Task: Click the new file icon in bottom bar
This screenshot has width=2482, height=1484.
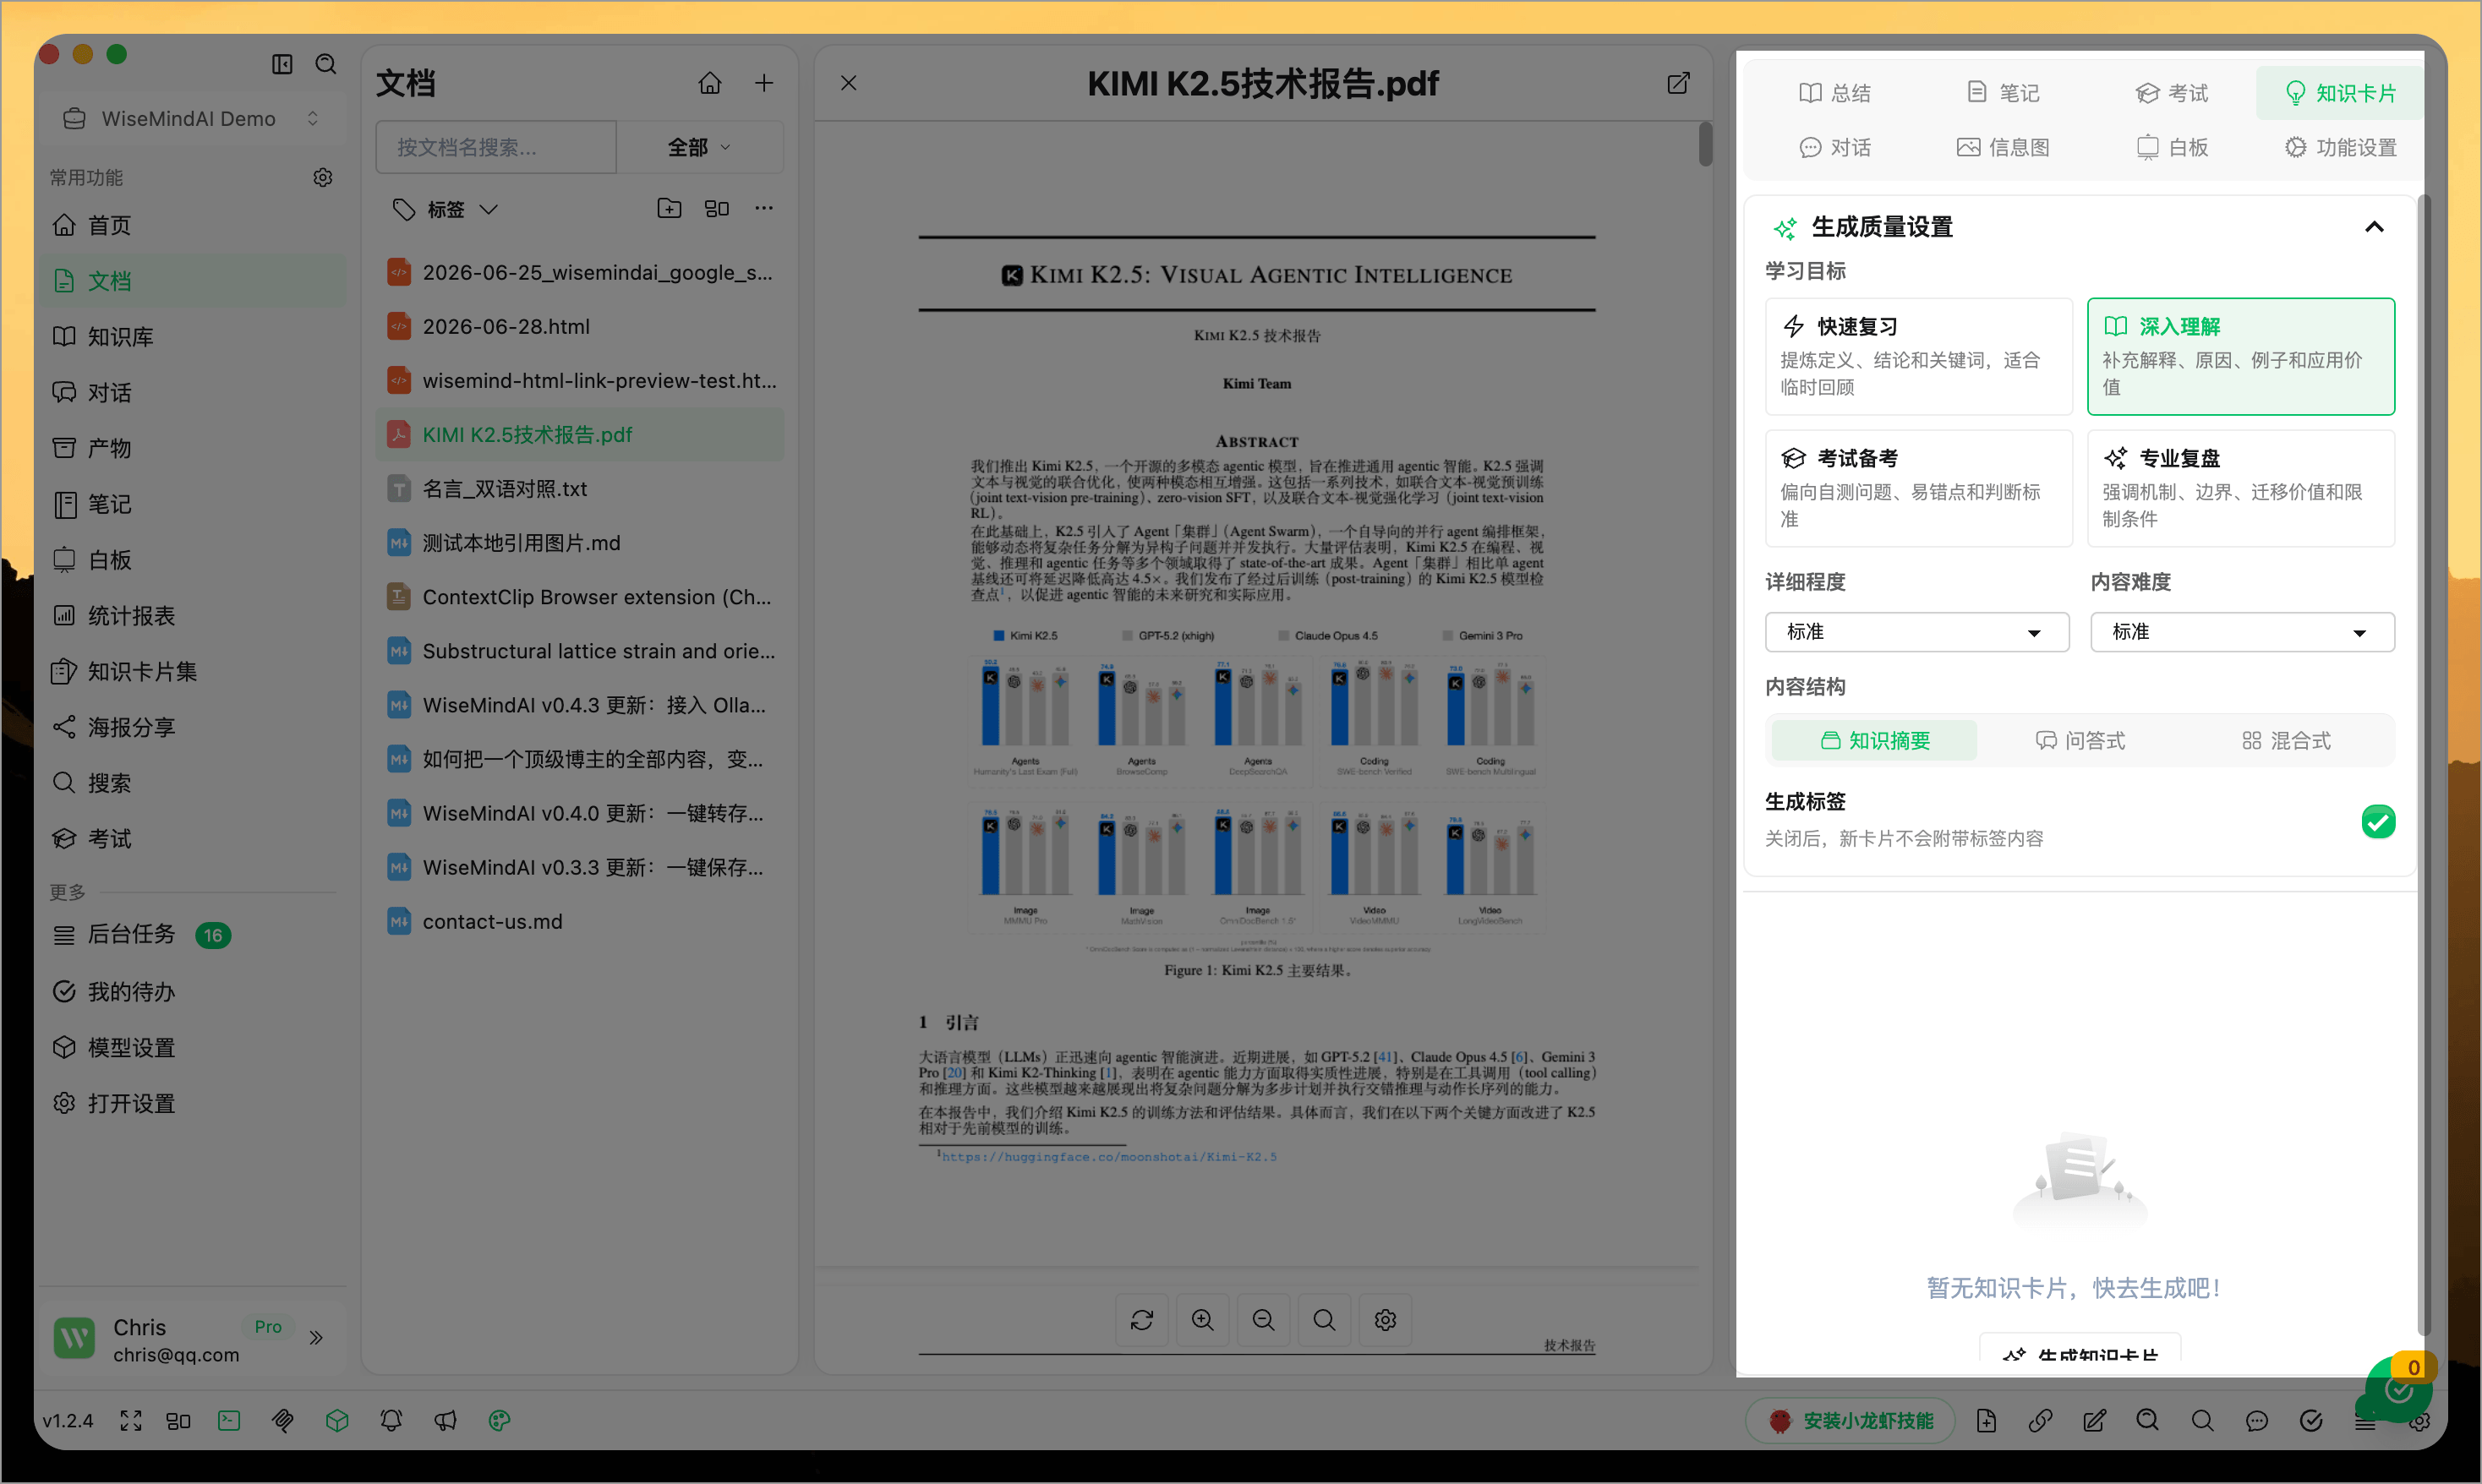Action: (x=1986, y=1421)
